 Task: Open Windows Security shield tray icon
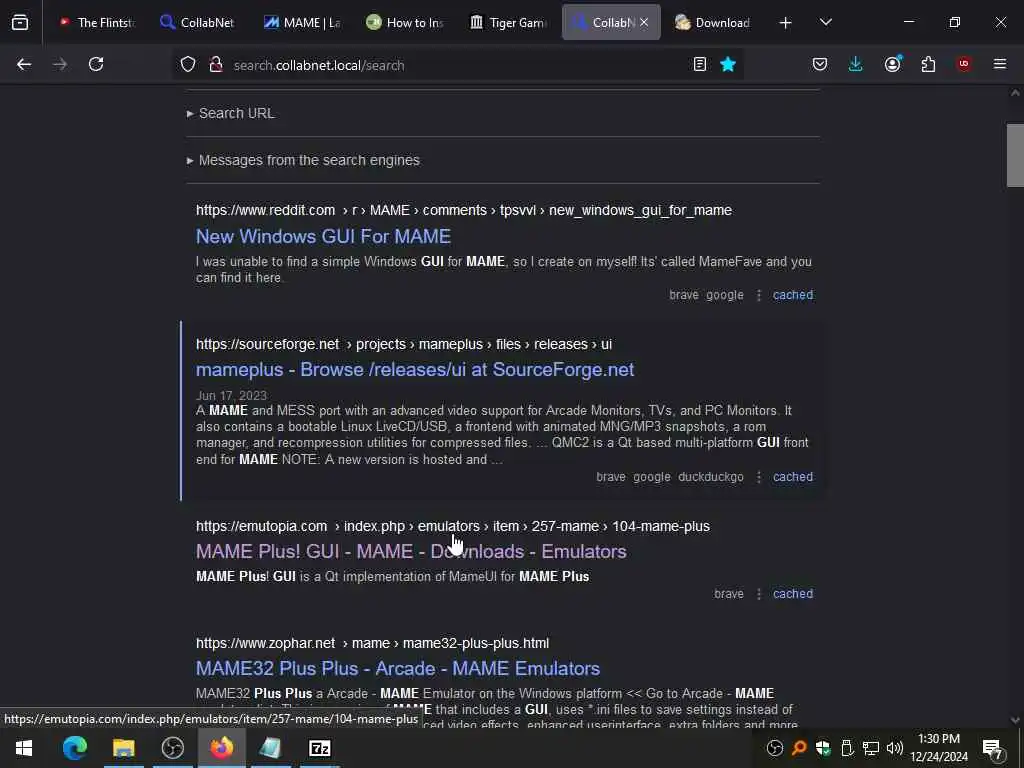click(x=823, y=748)
